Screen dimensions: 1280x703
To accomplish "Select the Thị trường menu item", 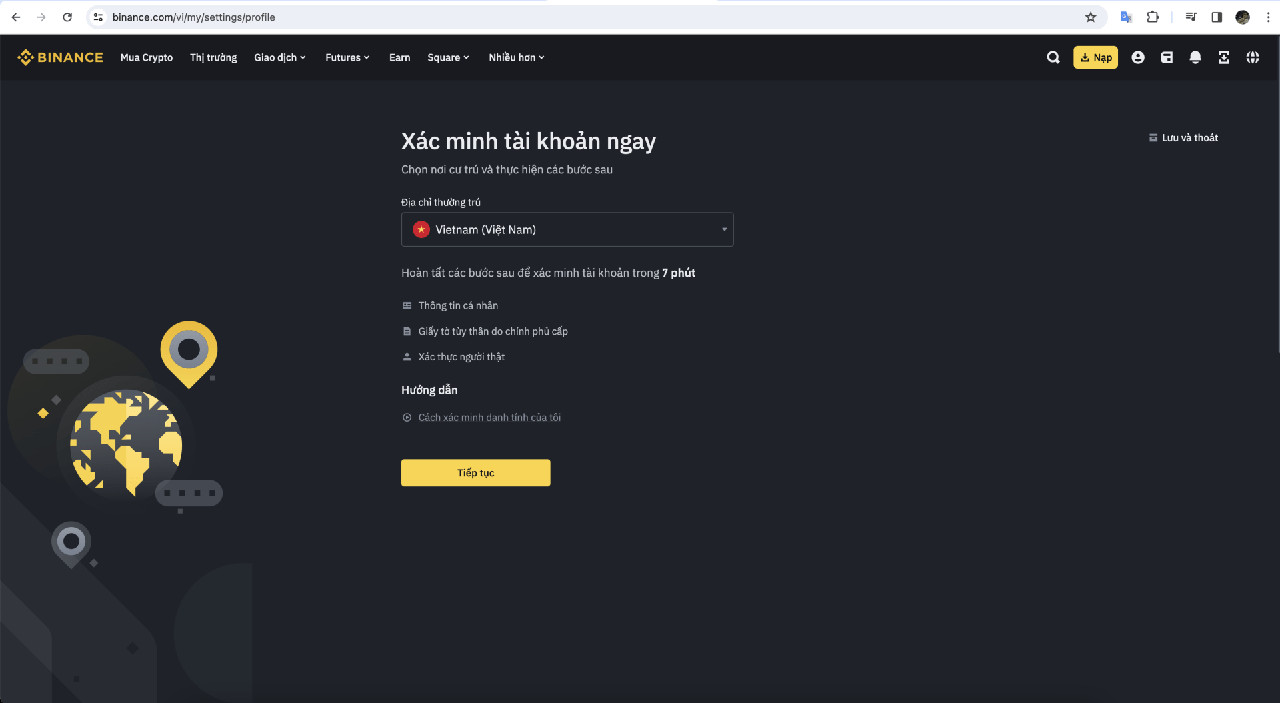I will coord(213,57).
